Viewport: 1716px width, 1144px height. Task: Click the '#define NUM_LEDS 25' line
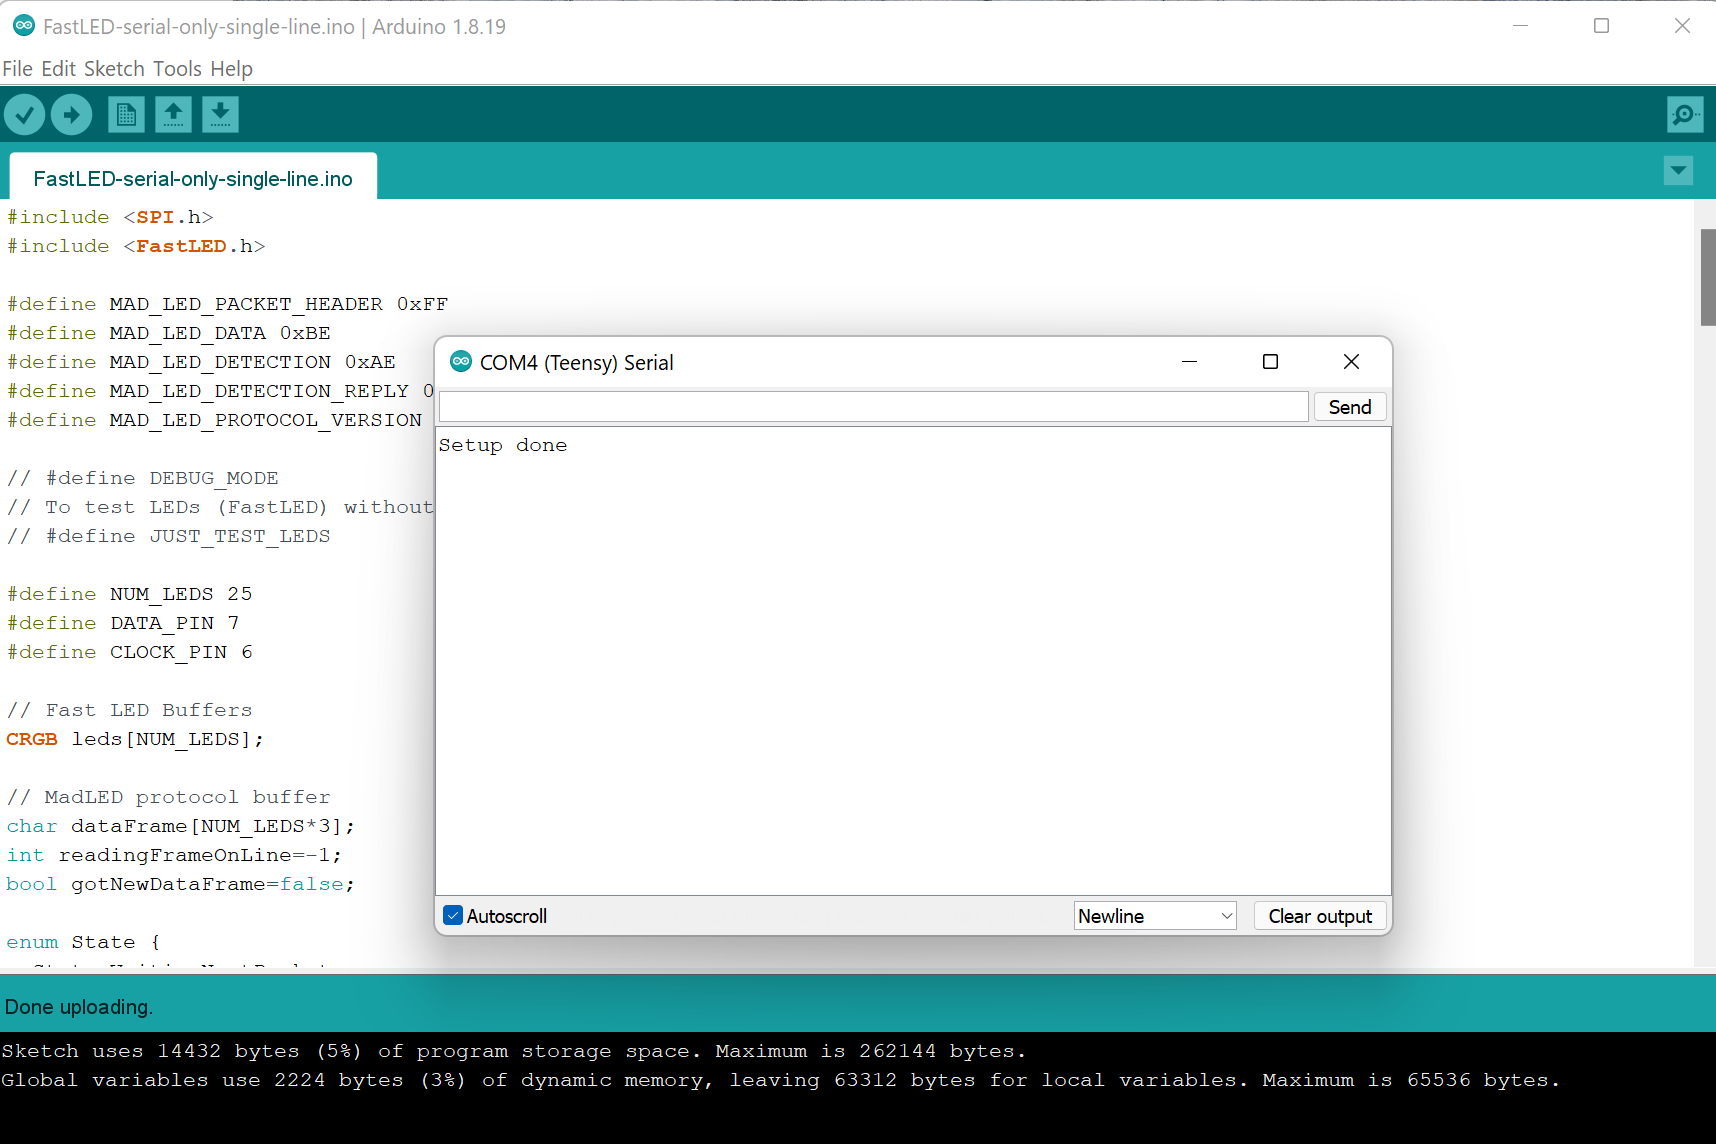point(130,594)
